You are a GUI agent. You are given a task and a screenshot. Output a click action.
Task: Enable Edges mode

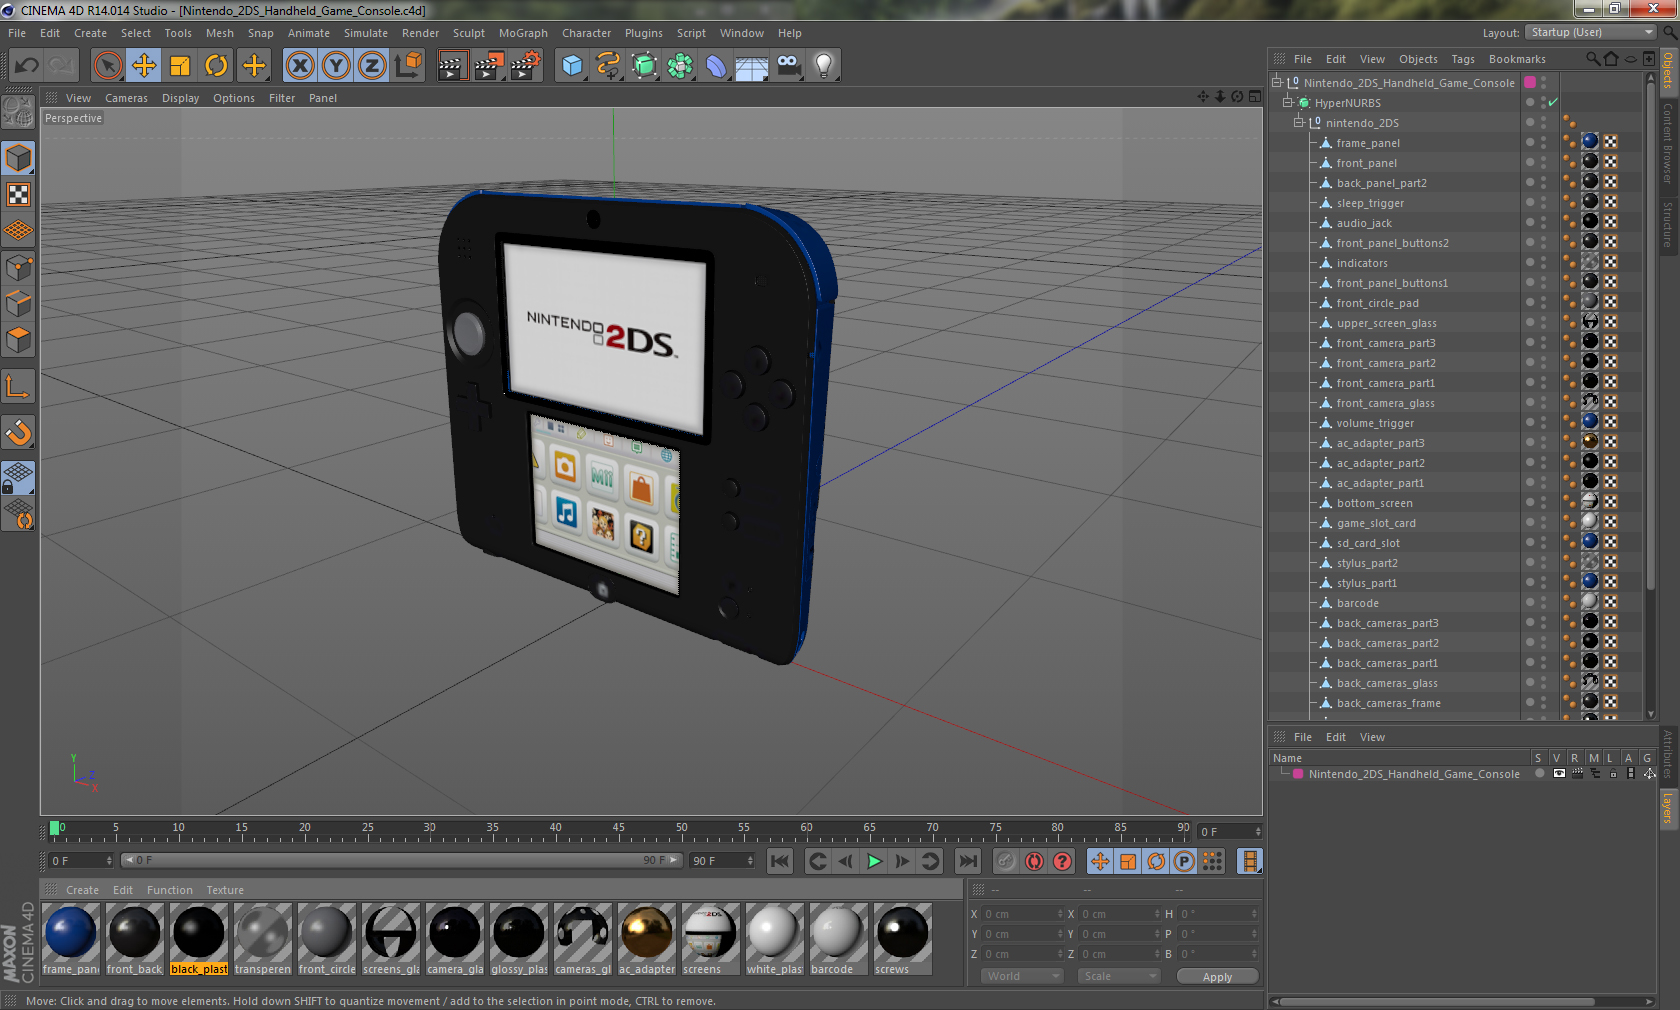(18, 303)
